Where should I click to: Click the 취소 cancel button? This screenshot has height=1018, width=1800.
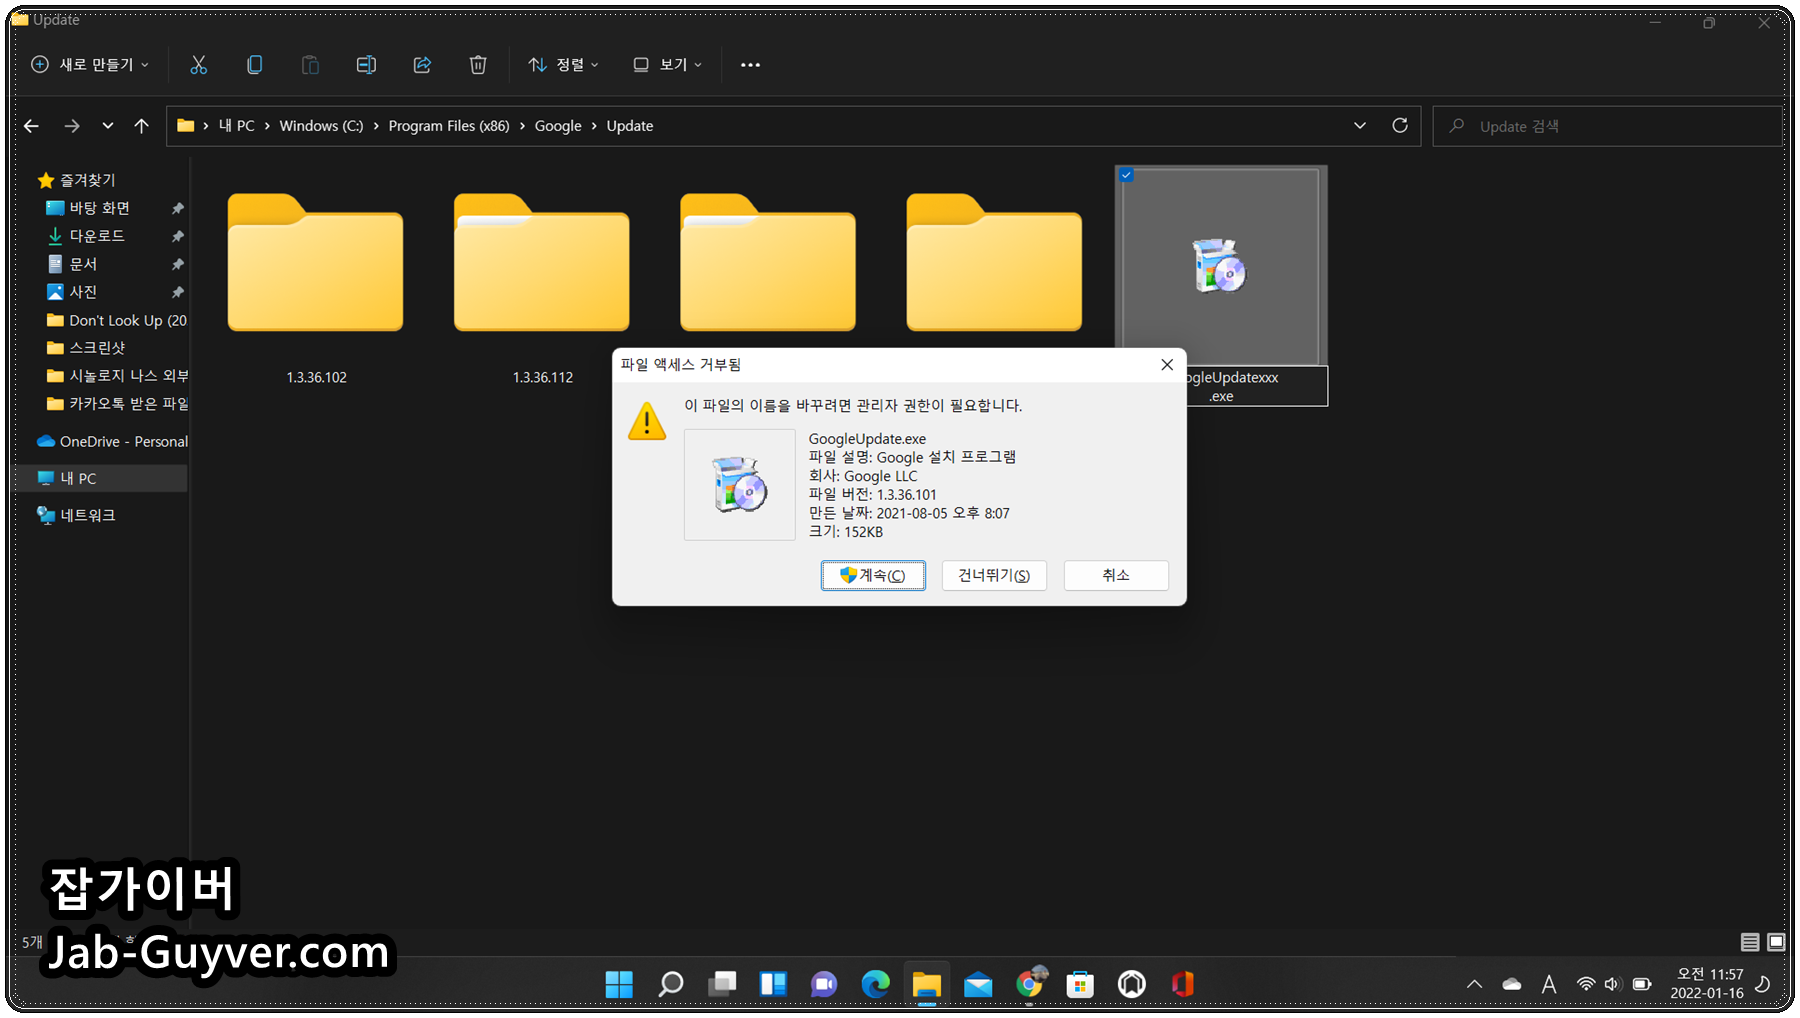tap(1116, 576)
